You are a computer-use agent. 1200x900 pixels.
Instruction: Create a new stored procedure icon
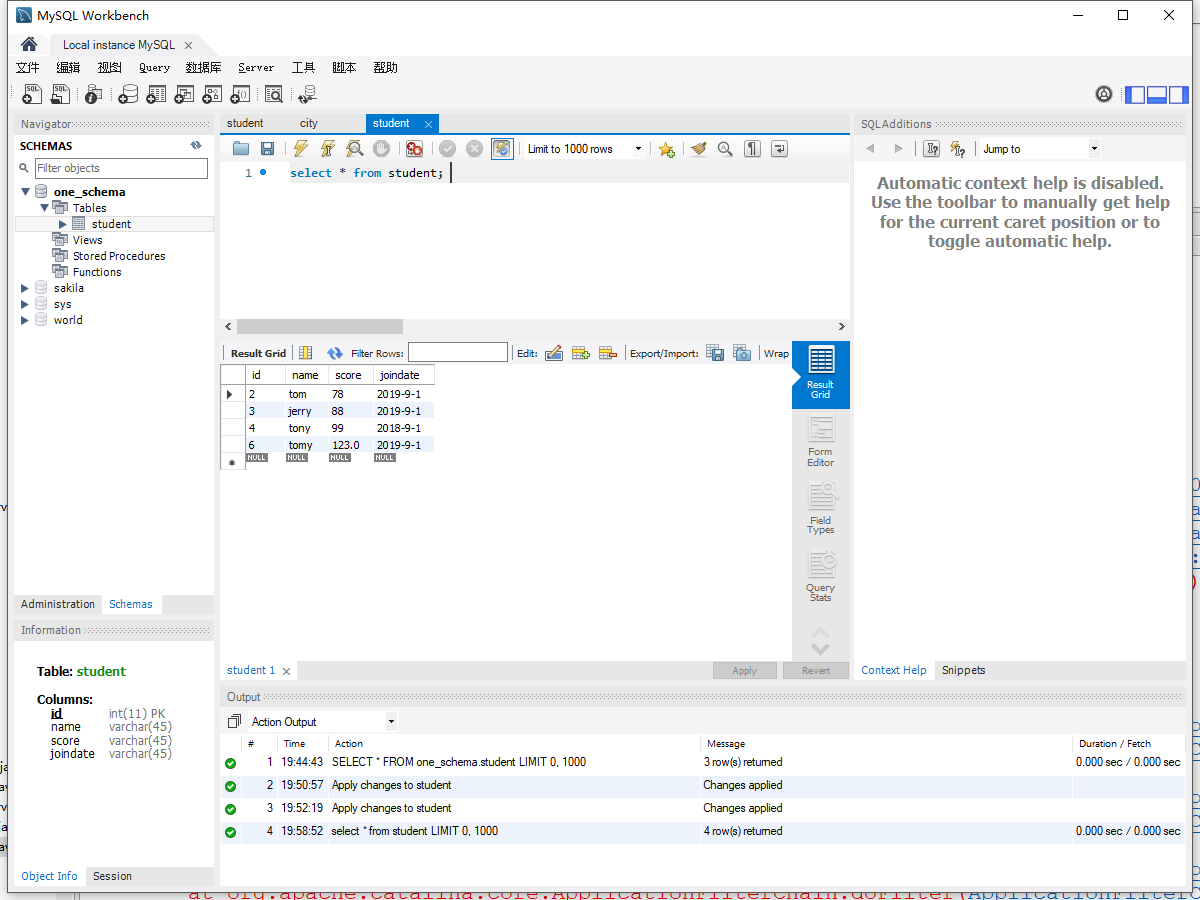pyautogui.click(x=212, y=94)
